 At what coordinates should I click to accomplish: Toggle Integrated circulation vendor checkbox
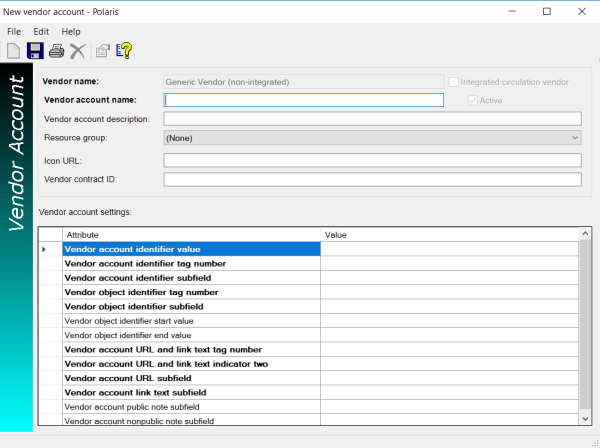[455, 81]
